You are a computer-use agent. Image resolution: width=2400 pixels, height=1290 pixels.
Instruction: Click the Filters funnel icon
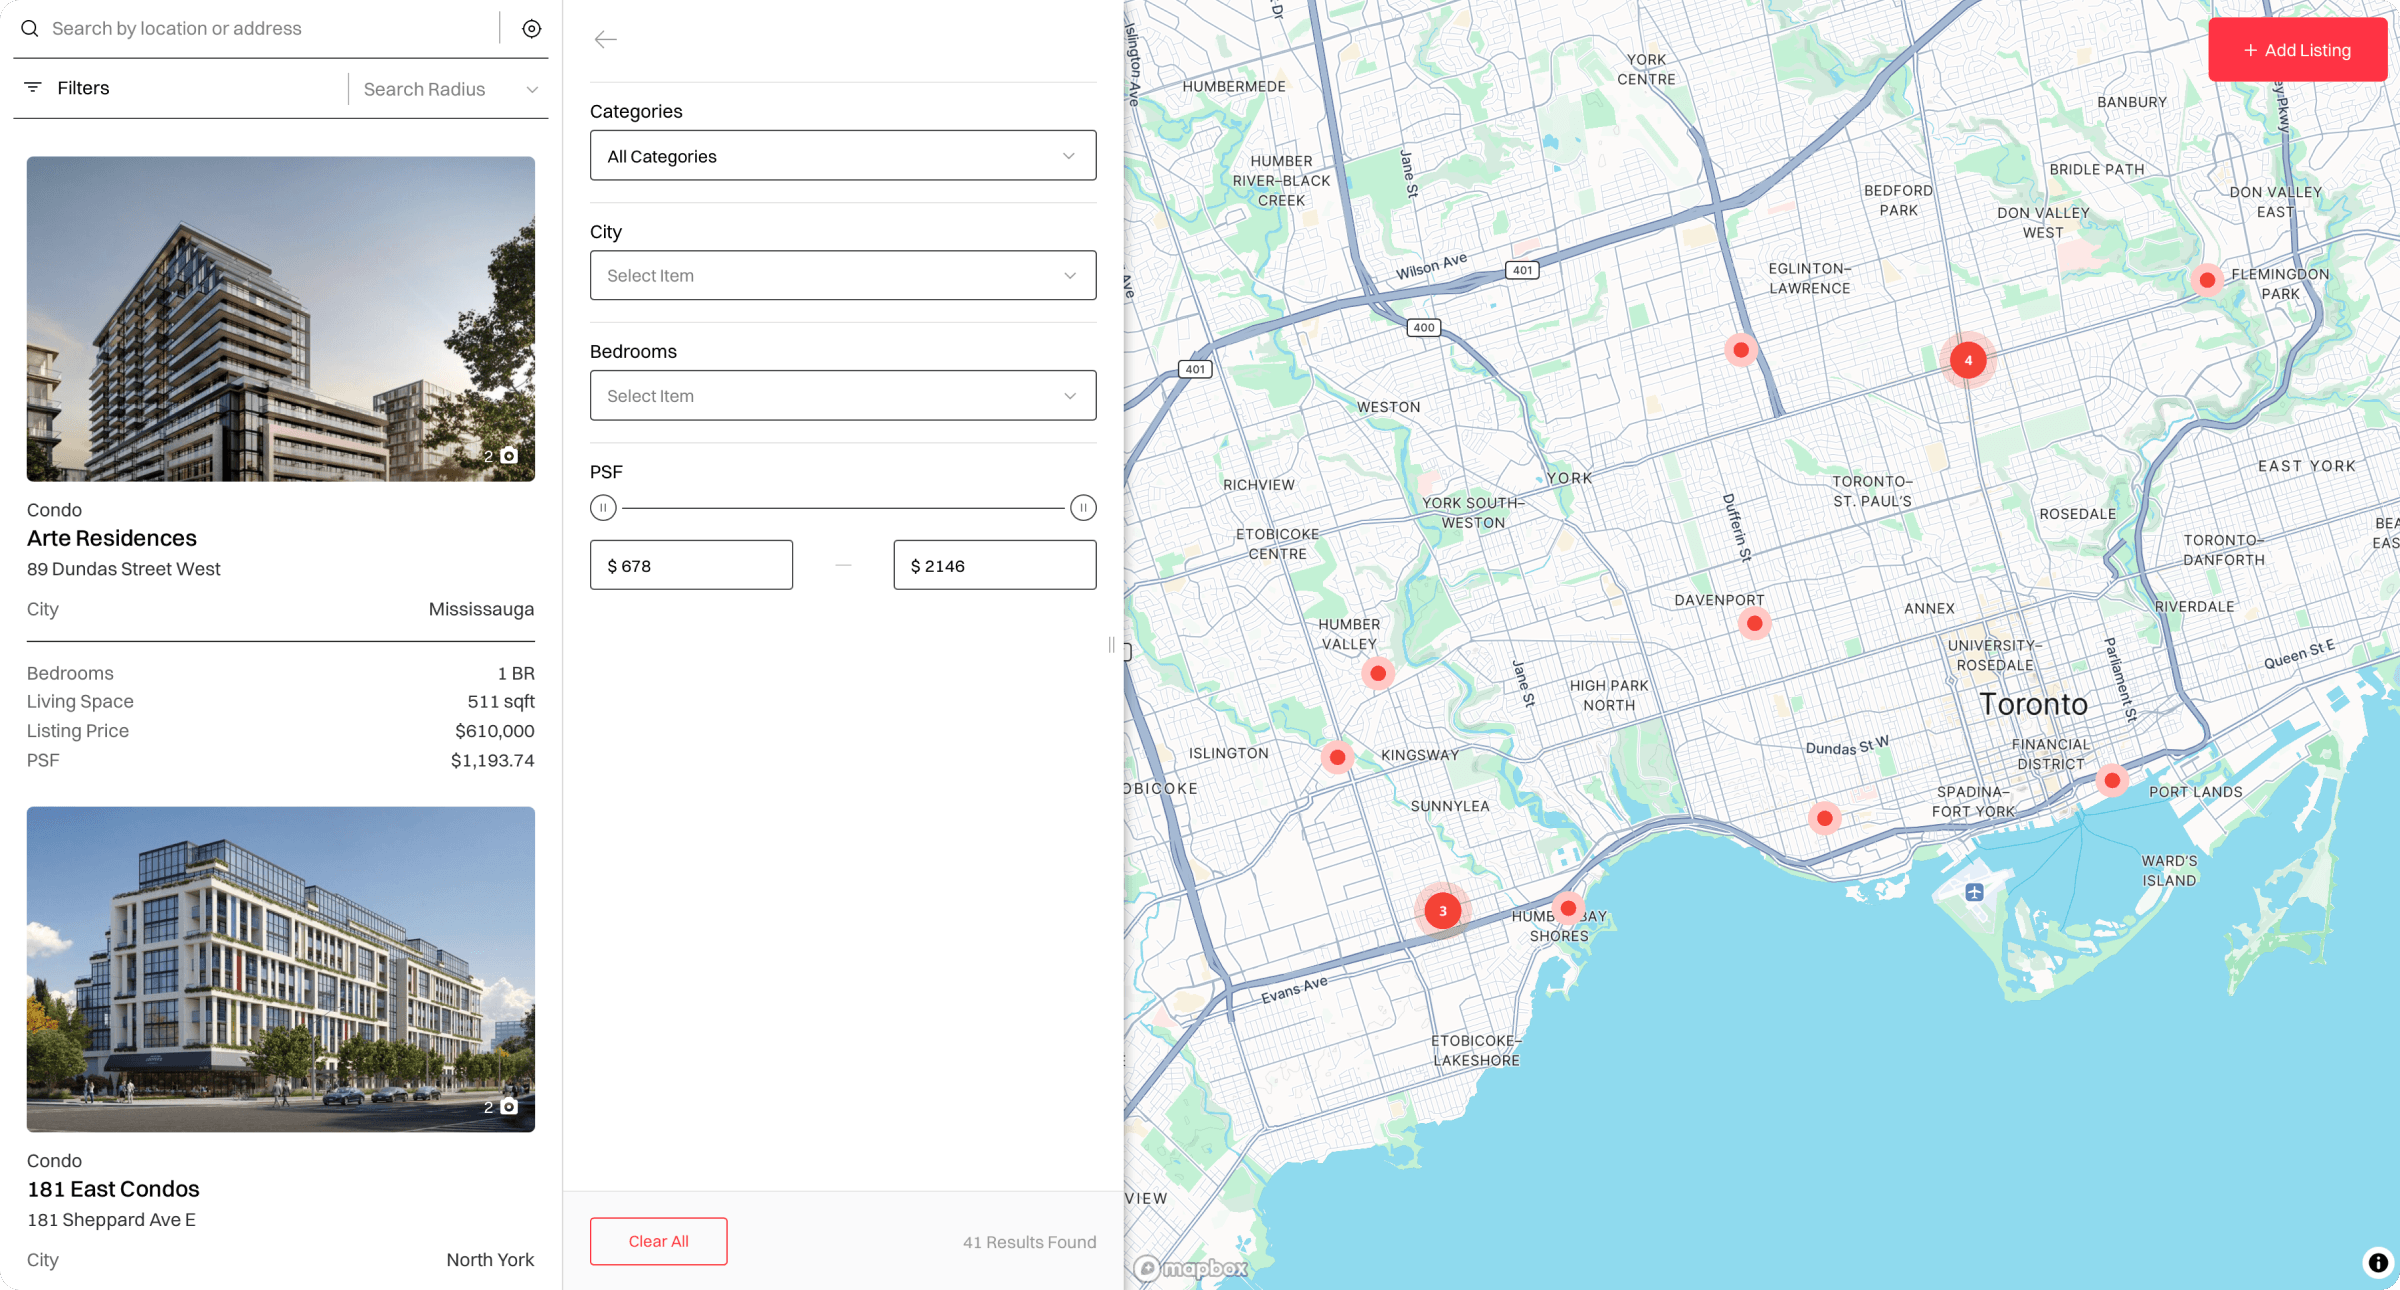coord(33,88)
